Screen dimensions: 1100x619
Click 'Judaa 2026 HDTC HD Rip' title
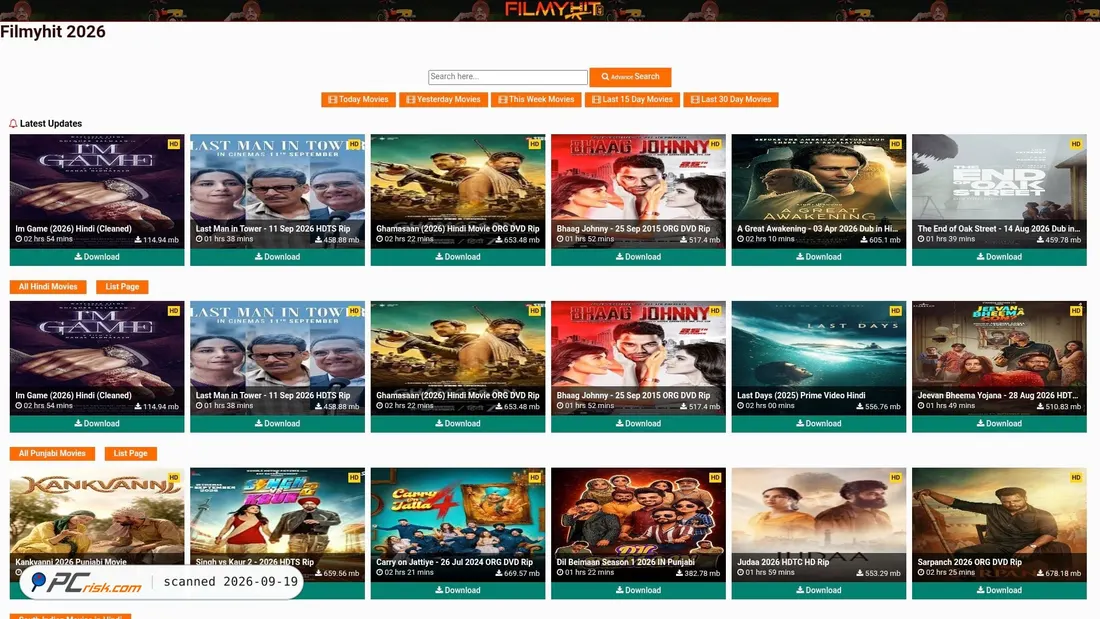783,562
